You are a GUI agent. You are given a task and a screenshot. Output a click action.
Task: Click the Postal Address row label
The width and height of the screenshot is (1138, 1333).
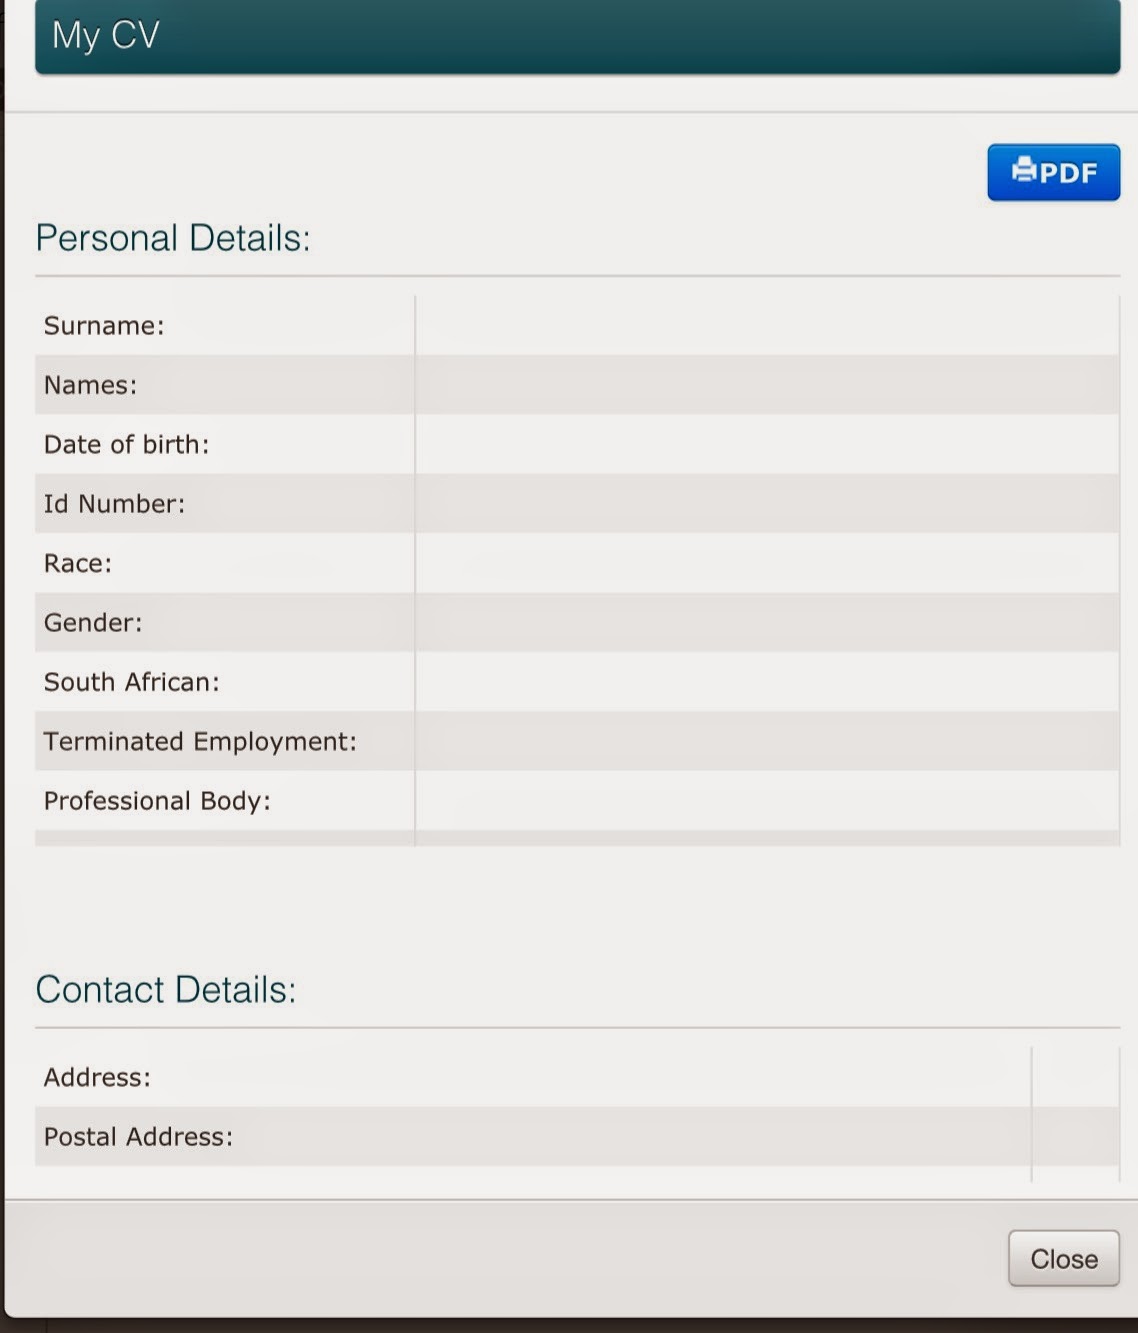[138, 1136]
